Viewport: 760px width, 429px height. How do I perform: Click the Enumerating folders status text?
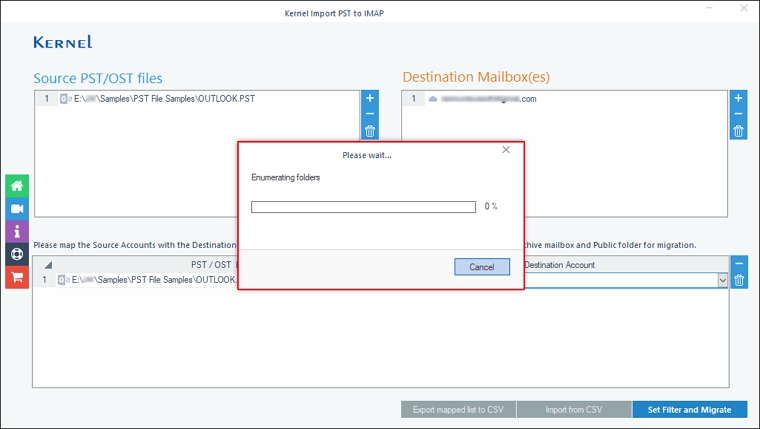[285, 177]
